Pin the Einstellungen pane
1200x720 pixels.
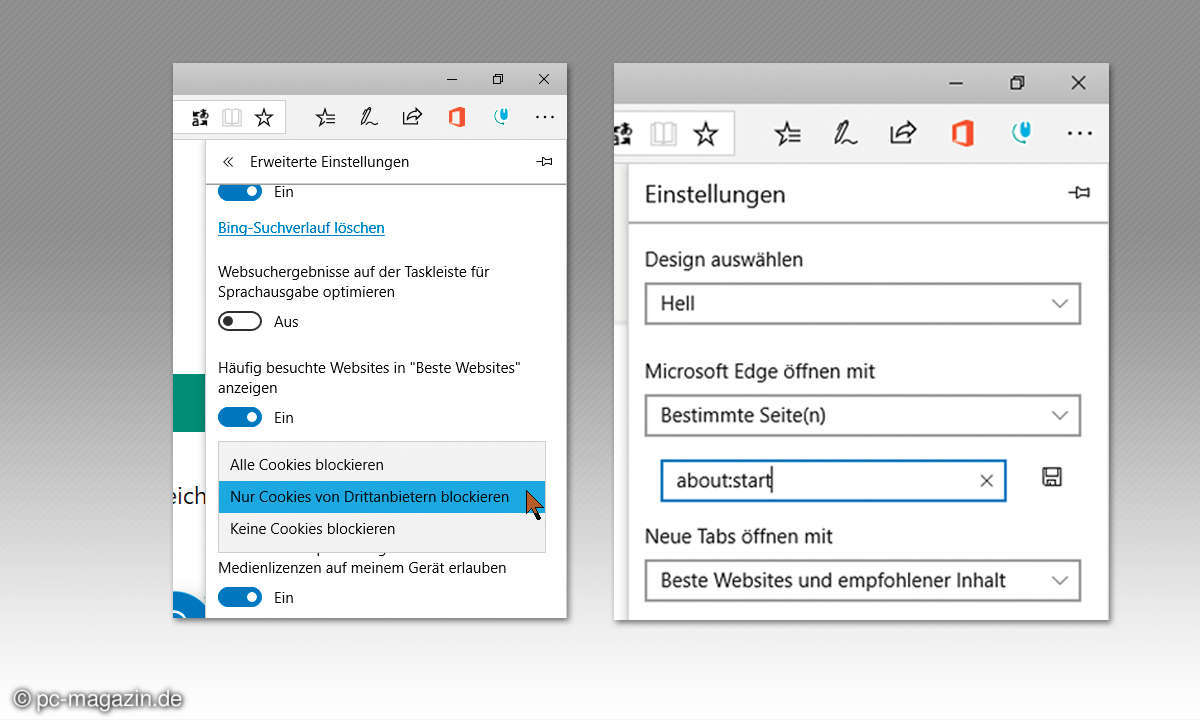point(1079,193)
